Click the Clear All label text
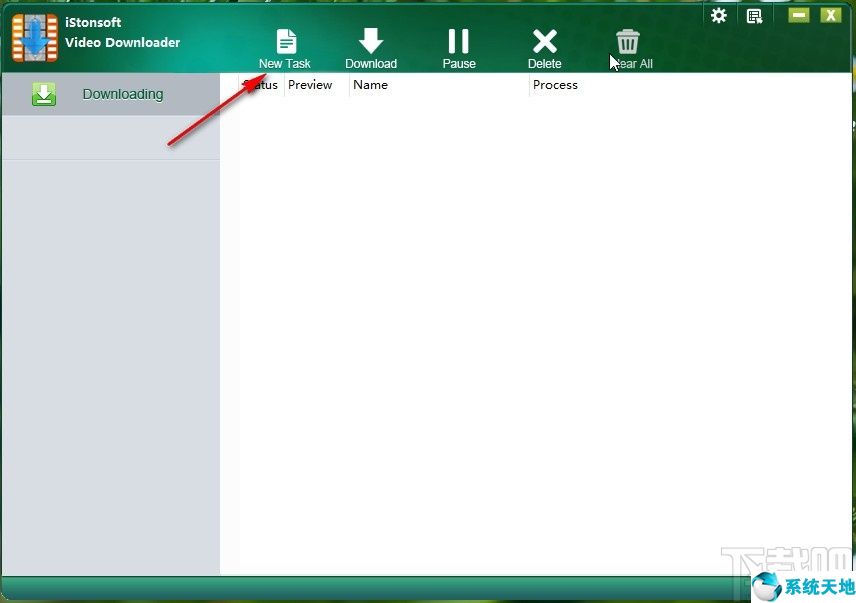Image resolution: width=856 pixels, height=603 pixels. point(632,62)
